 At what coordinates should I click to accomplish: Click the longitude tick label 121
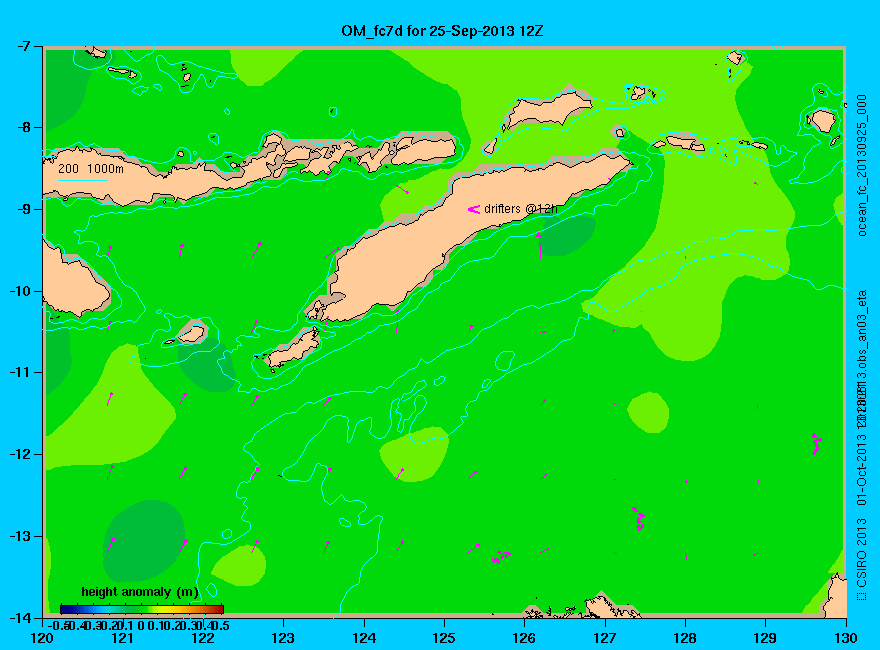coord(122,638)
